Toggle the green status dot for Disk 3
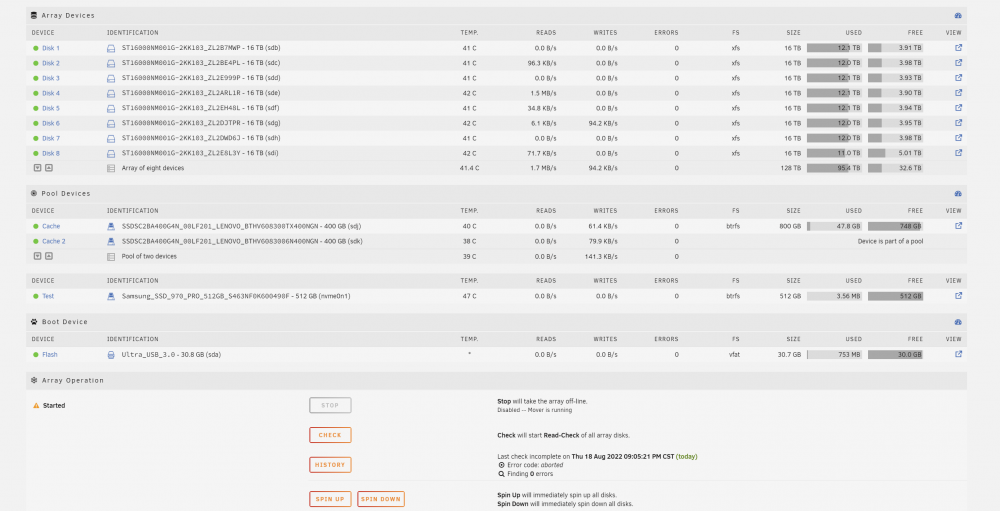Screen dimensions: 1000x511 pos(36,78)
